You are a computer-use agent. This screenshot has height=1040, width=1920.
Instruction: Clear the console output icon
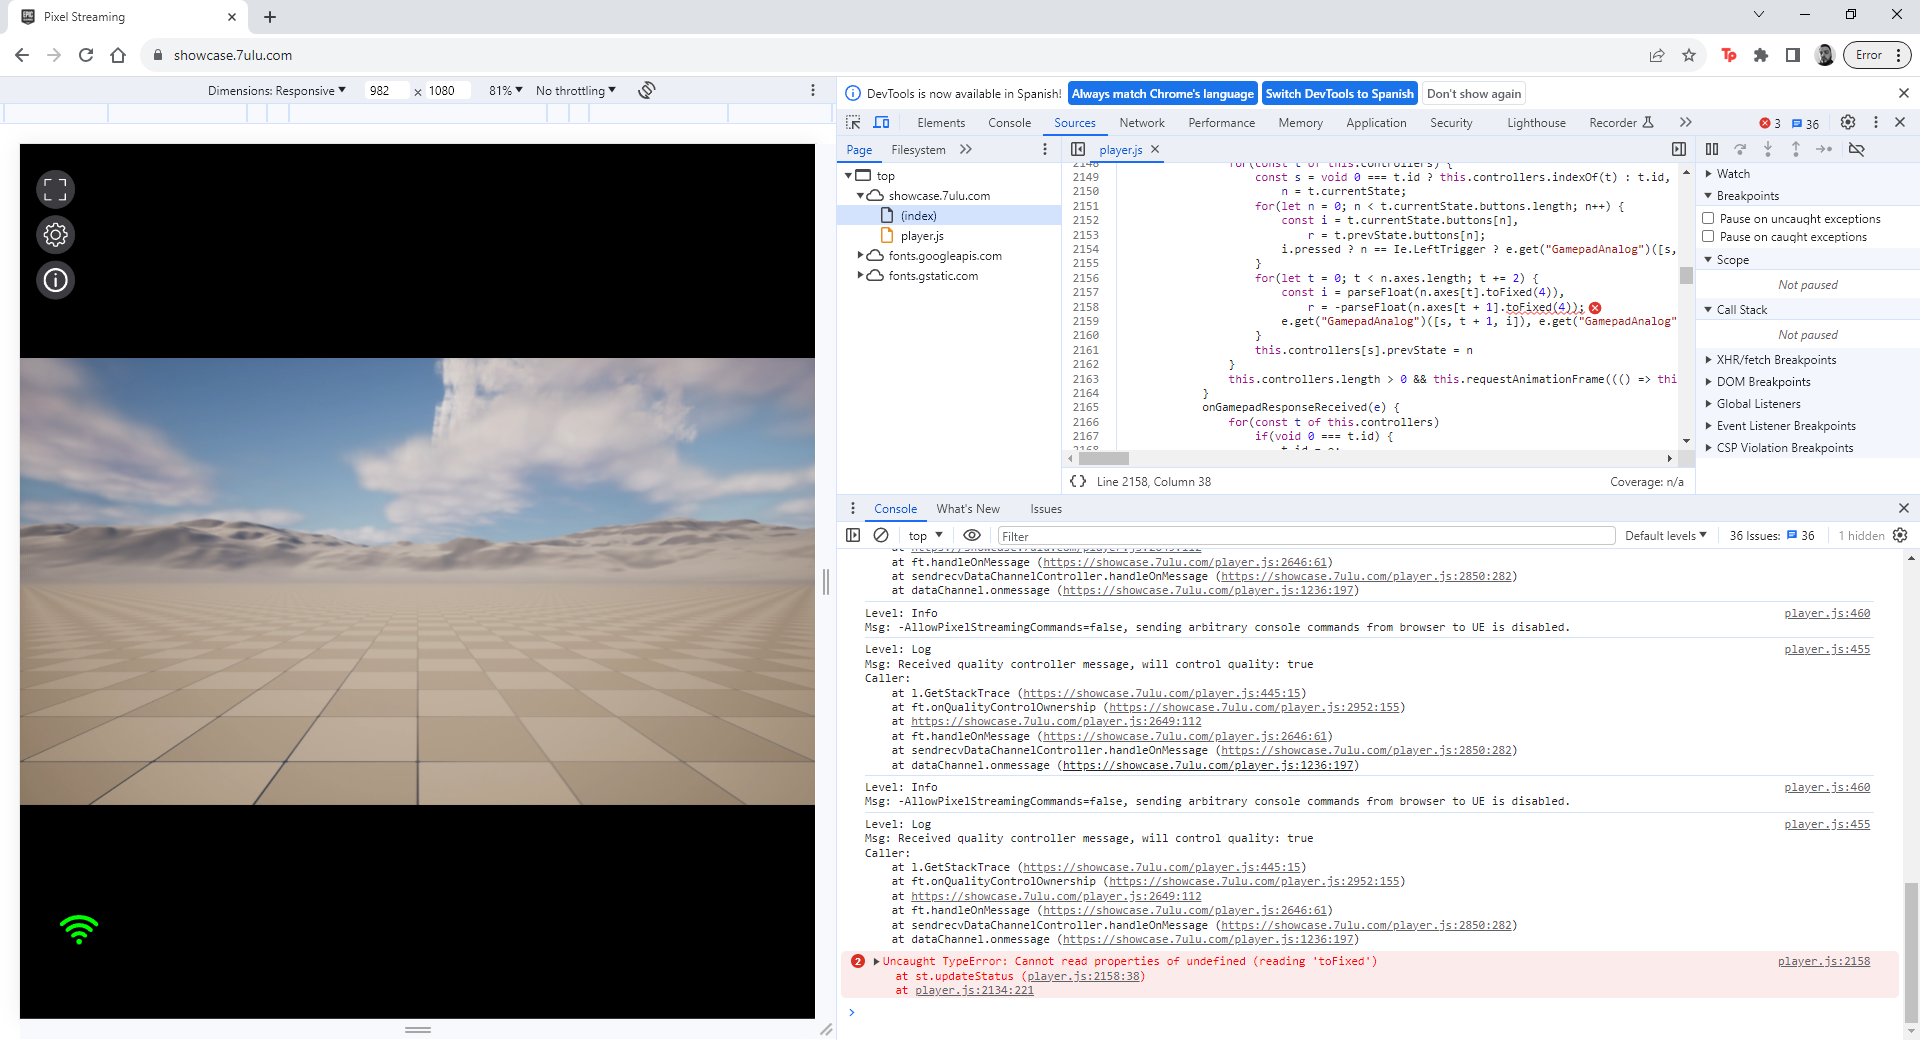click(x=882, y=535)
